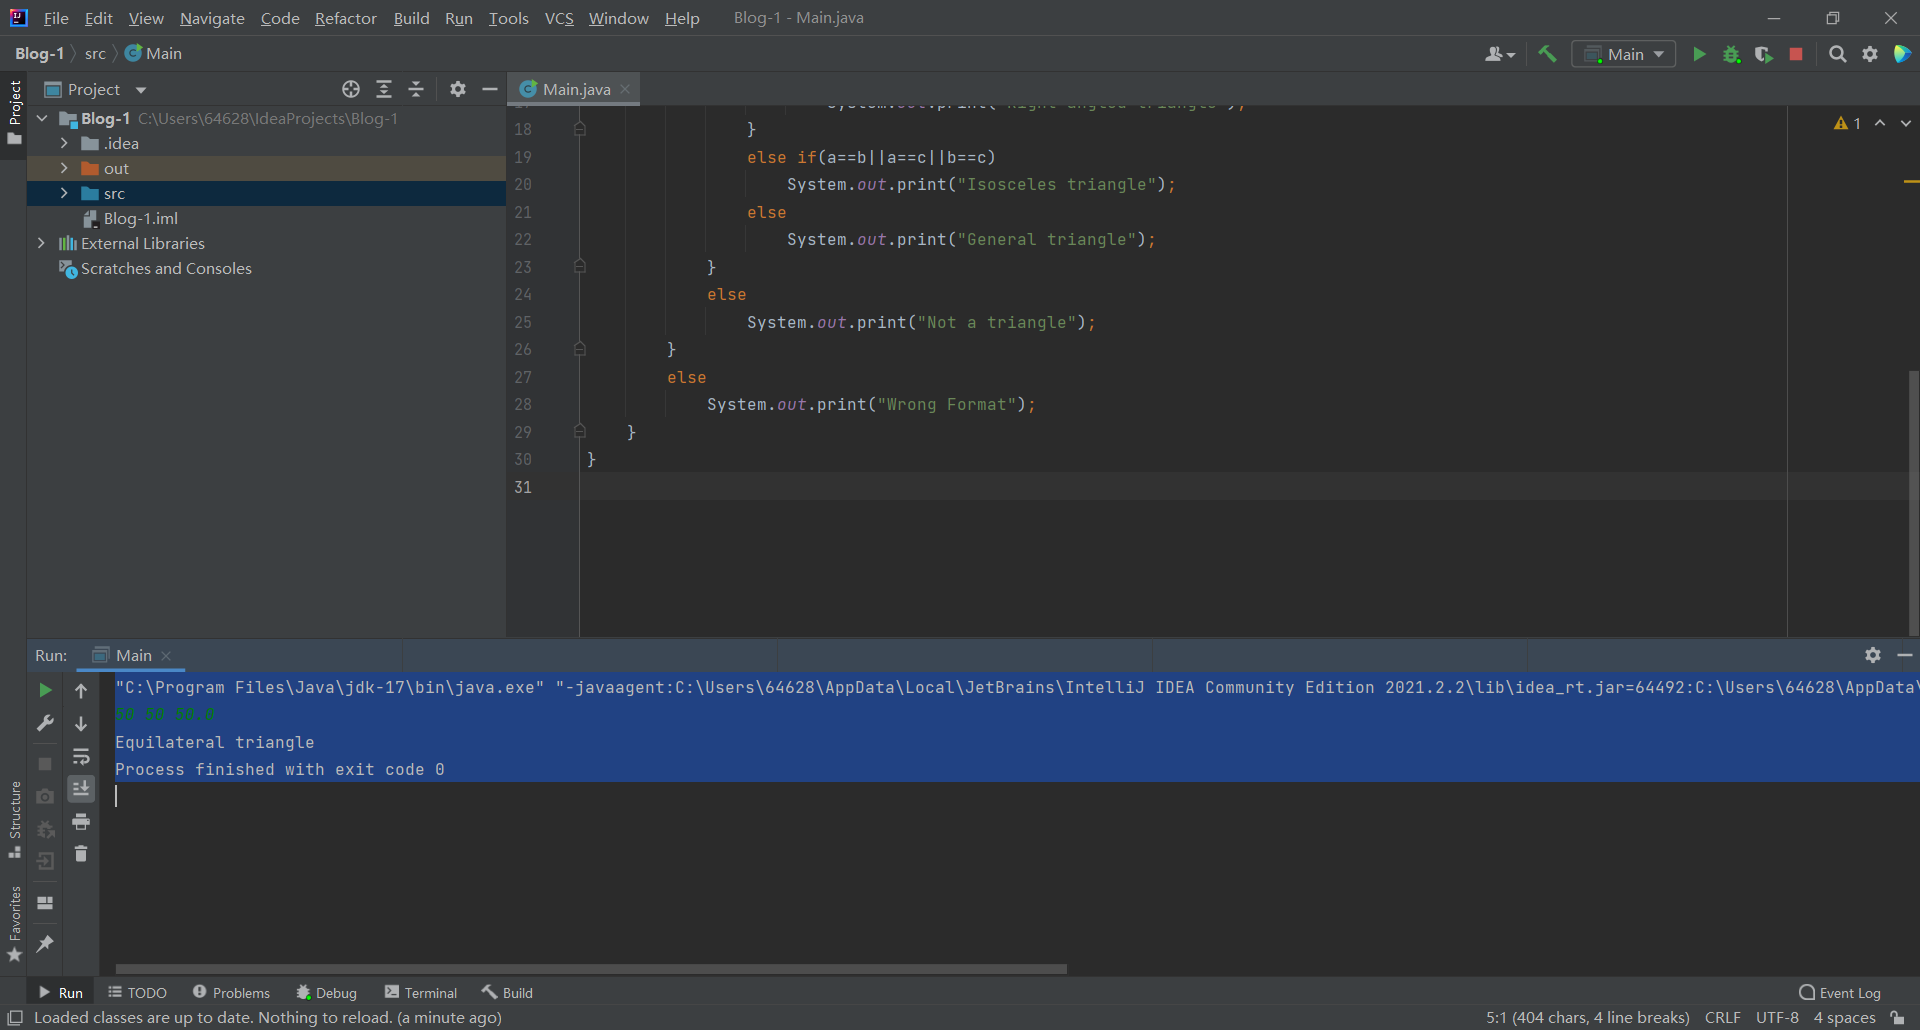The width and height of the screenshot is (1920, 1030).
Task: Change CRLF line separator in status bar
Action: [1722, 1017]
